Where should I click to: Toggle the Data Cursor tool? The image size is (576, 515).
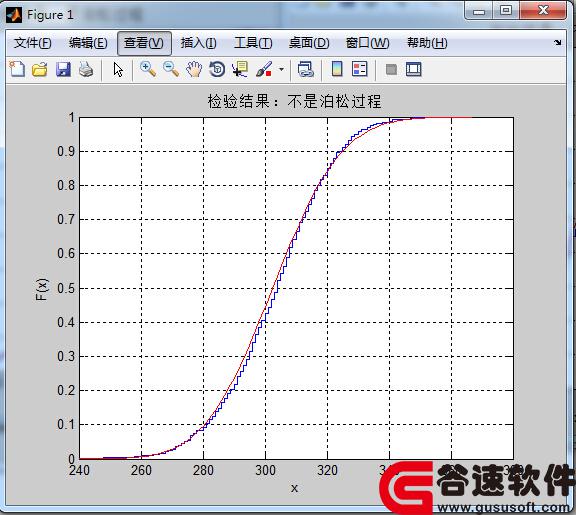[x=240, y=69]
